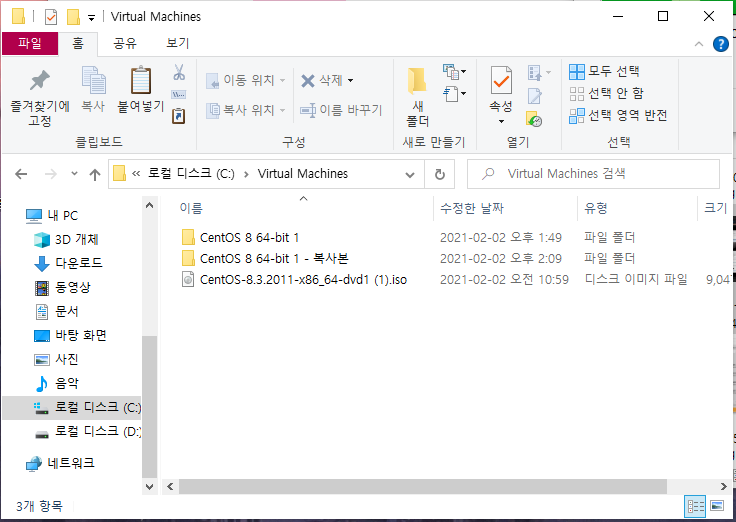The width and height of the screenshot is (736, 522).
Task: Open the recent locations dropdown arrow
Action: tap(74, 174)
